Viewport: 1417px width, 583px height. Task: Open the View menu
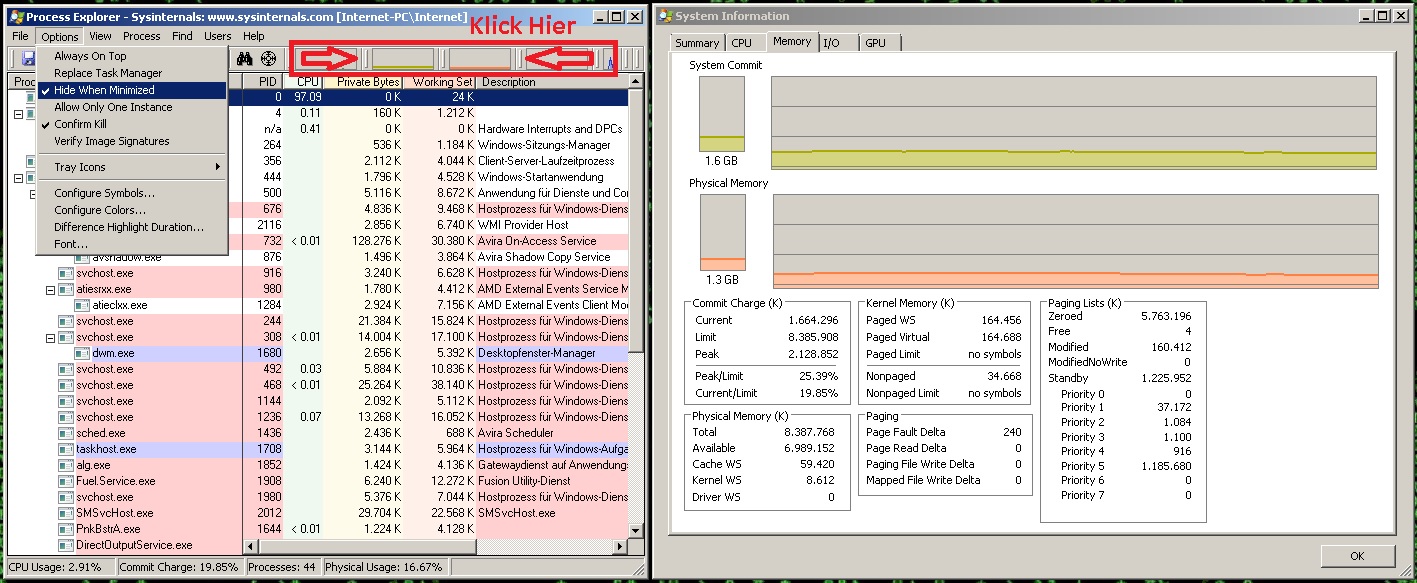tap(100, 36)
